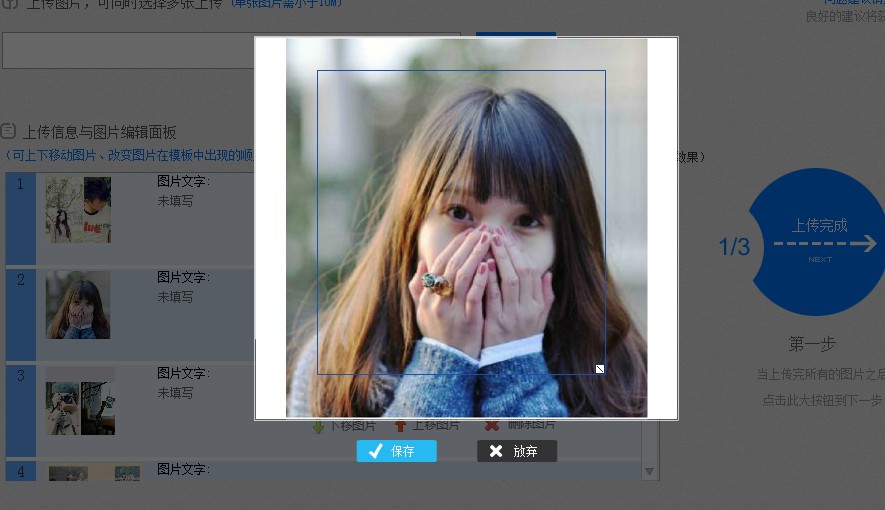Click 未填写 text under row 1

(x=175, y=201)
